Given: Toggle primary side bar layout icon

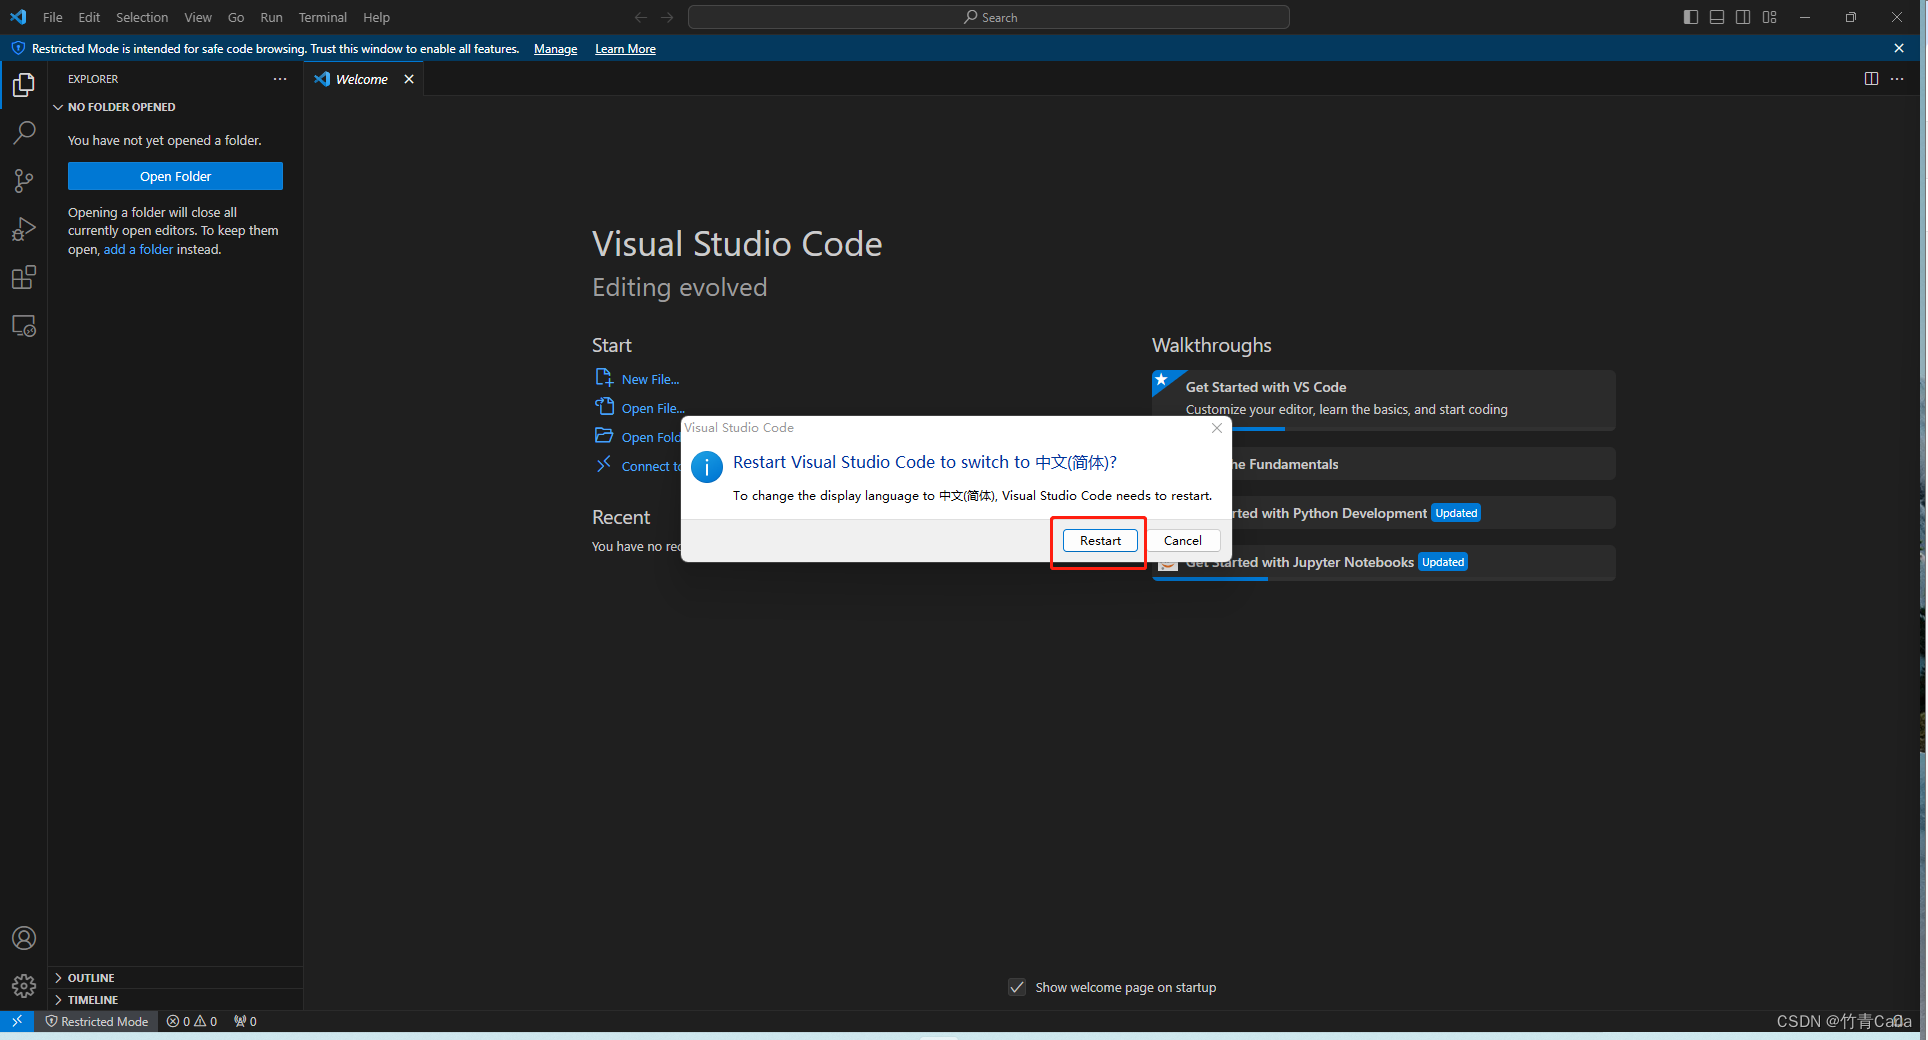Looking at the screenshot, I should 1691,17.
